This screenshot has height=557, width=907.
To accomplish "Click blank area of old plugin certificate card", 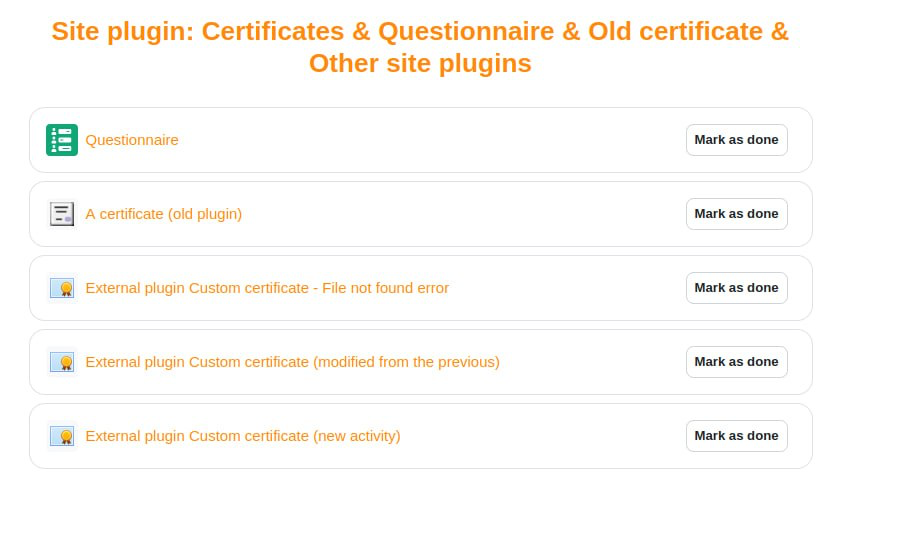I will (x=463, y=214).
